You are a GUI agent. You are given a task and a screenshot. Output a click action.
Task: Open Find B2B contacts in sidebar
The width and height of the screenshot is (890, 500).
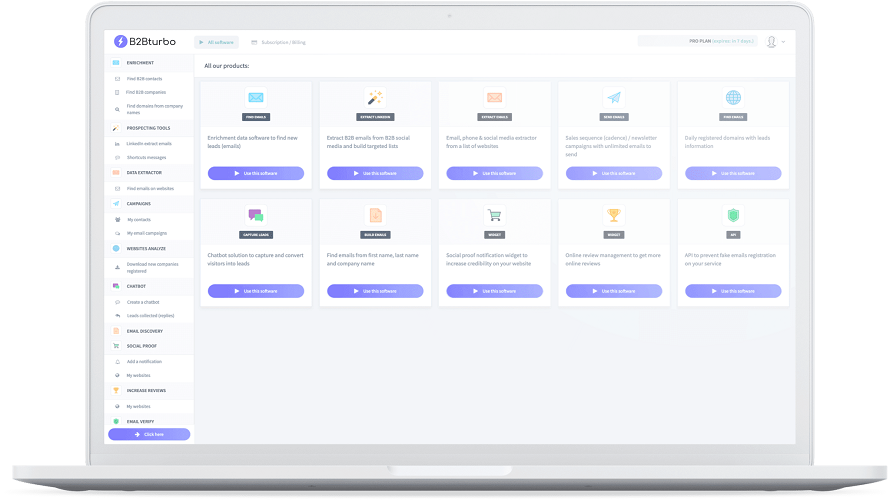pyautogui.click(x=144, y=79)
